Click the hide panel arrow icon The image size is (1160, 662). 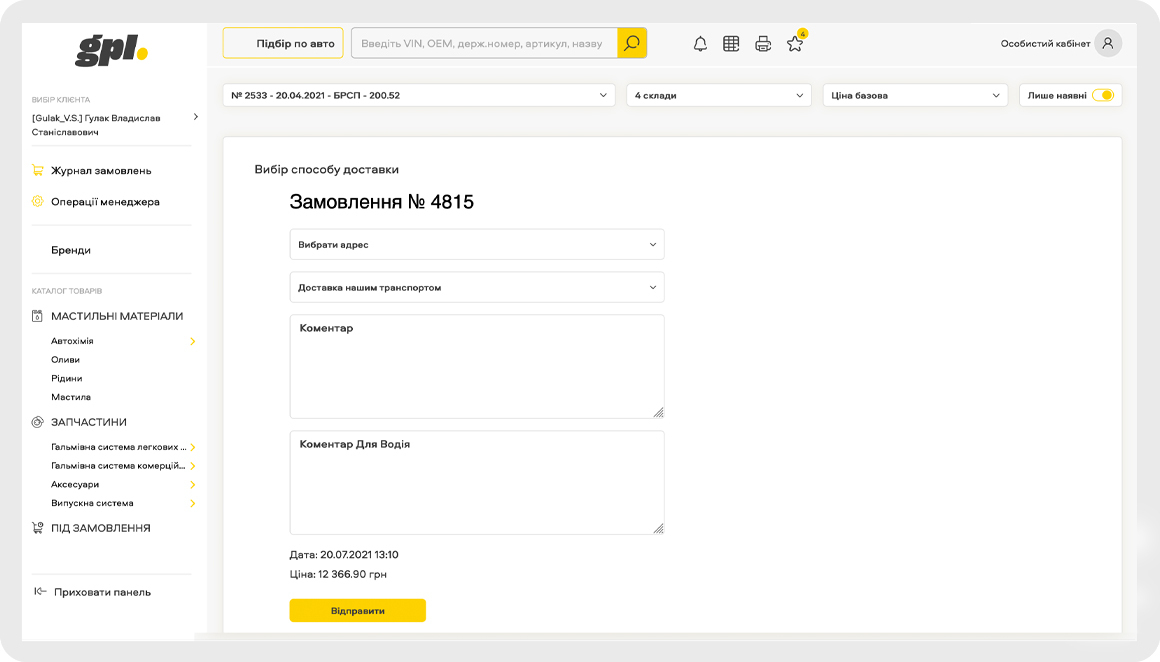(x=40, y=592)
